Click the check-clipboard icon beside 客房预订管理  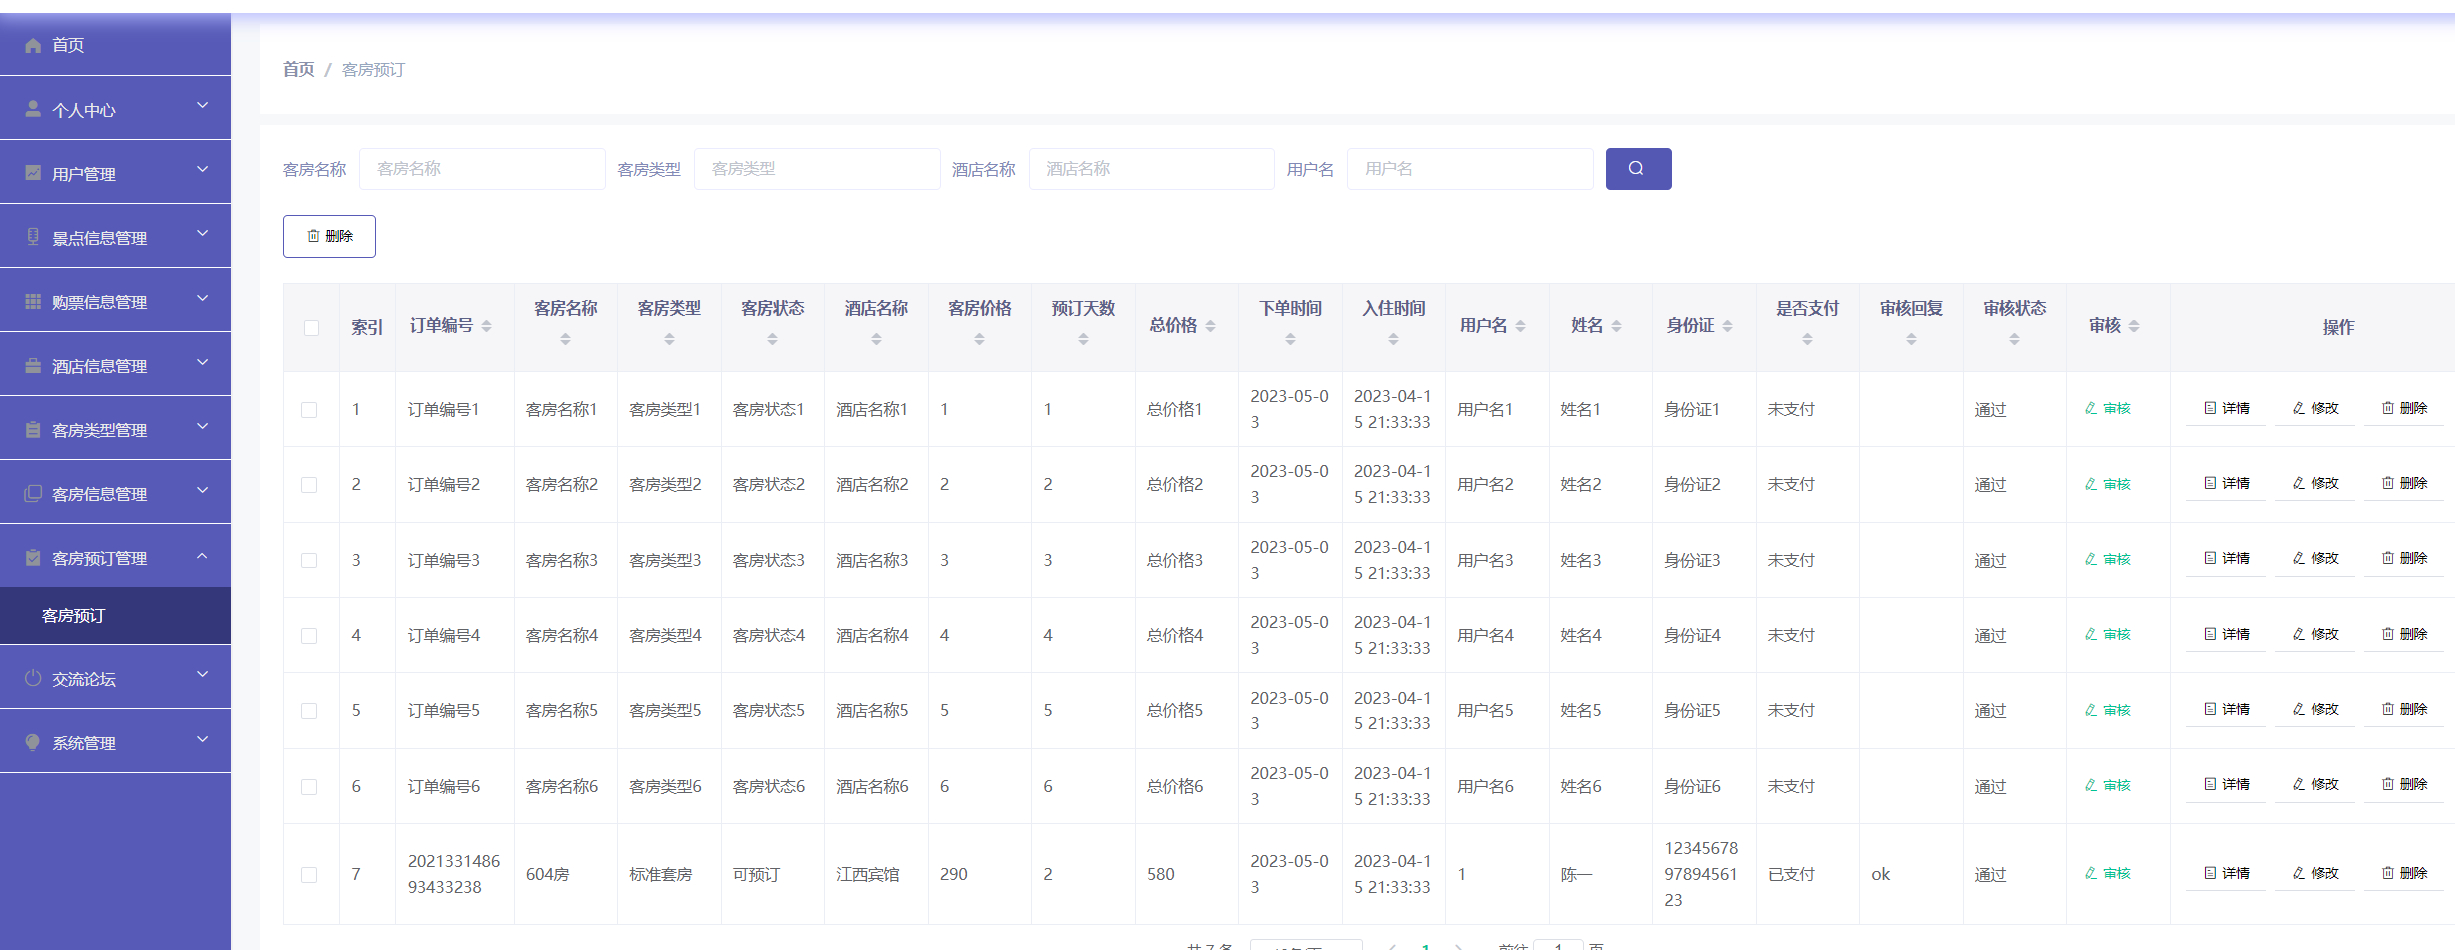point(33,557)
